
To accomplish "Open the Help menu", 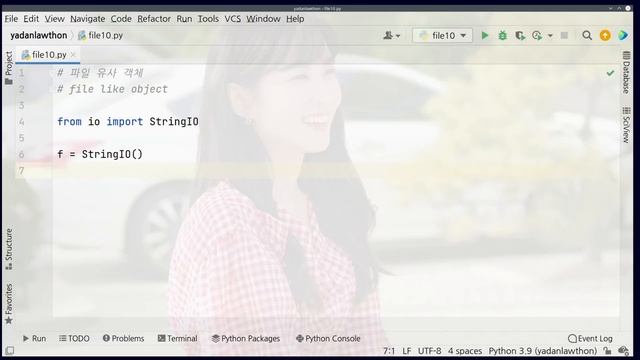I will pos(295,19).
